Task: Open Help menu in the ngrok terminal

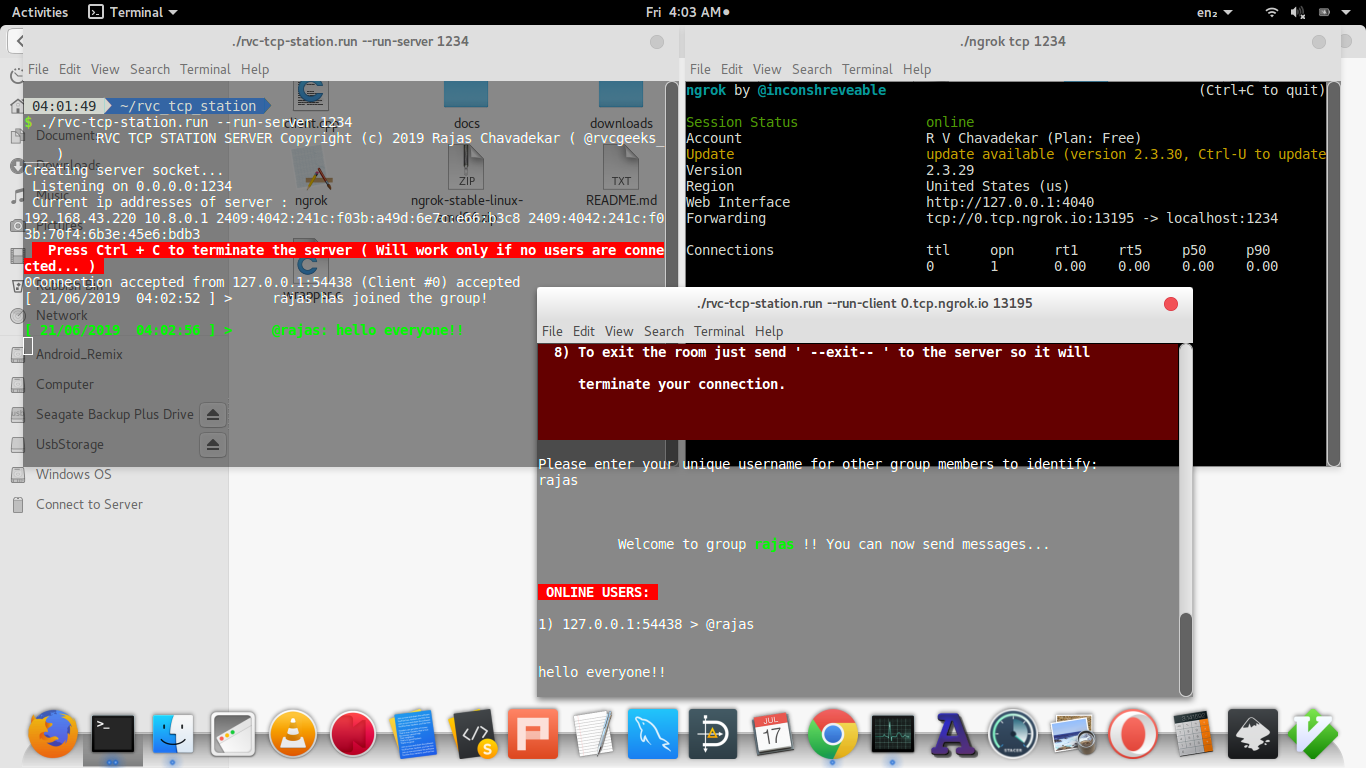Action: (917, 69)
